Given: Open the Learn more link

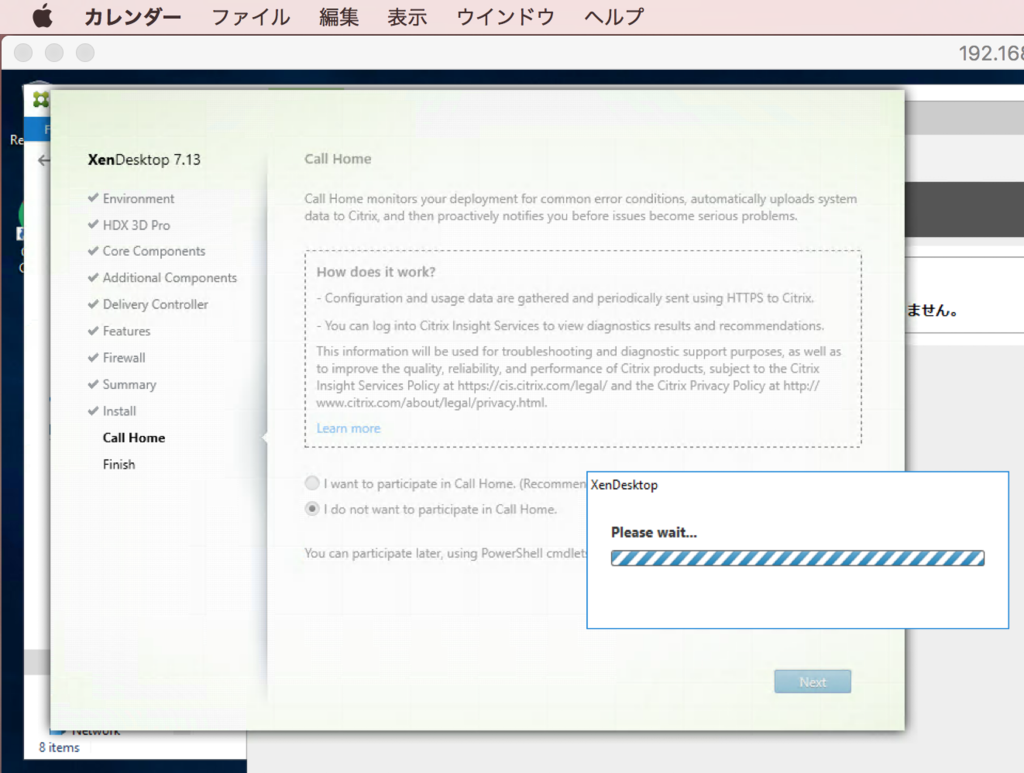Looking at the screenshot, I should [348, 428].
